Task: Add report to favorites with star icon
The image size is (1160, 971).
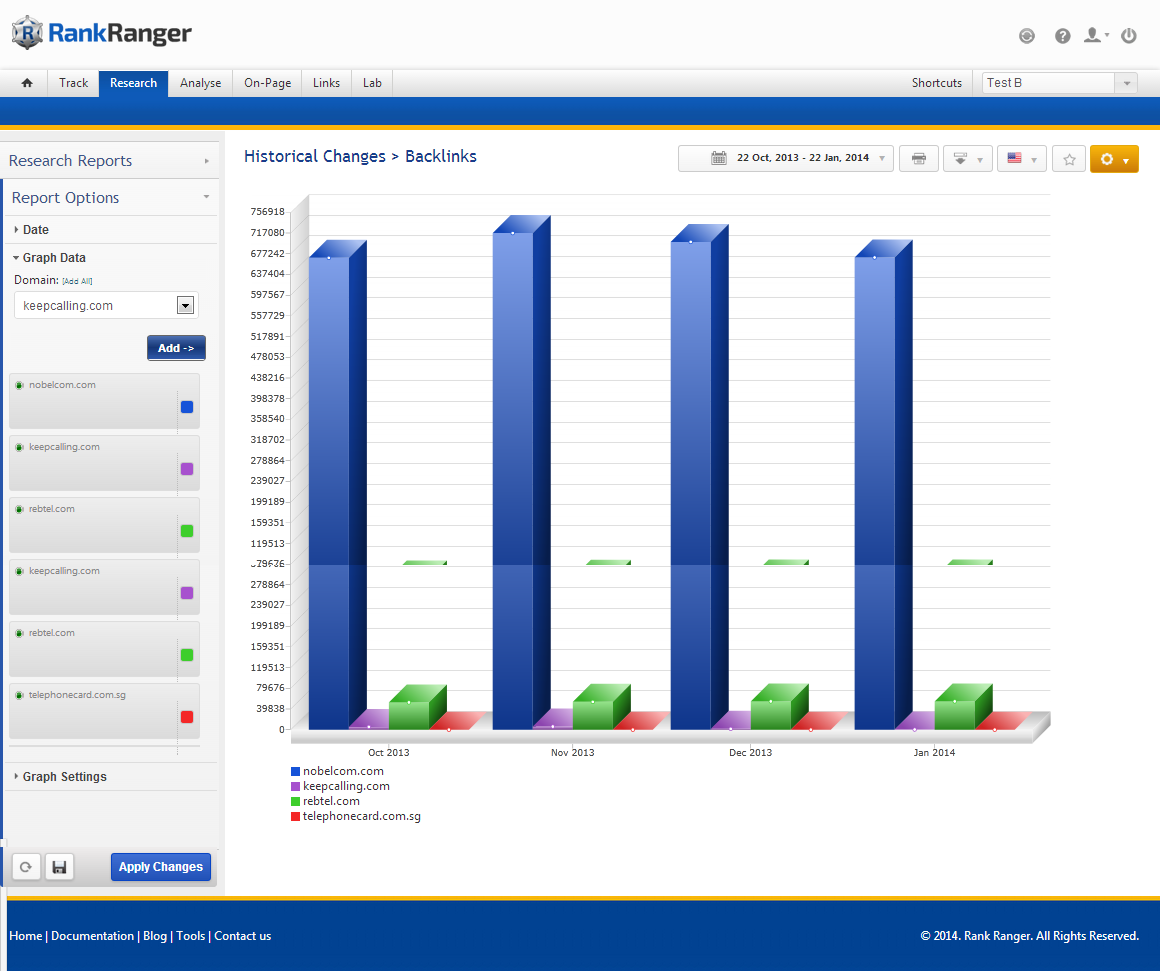Action: tap(1069, 159)
